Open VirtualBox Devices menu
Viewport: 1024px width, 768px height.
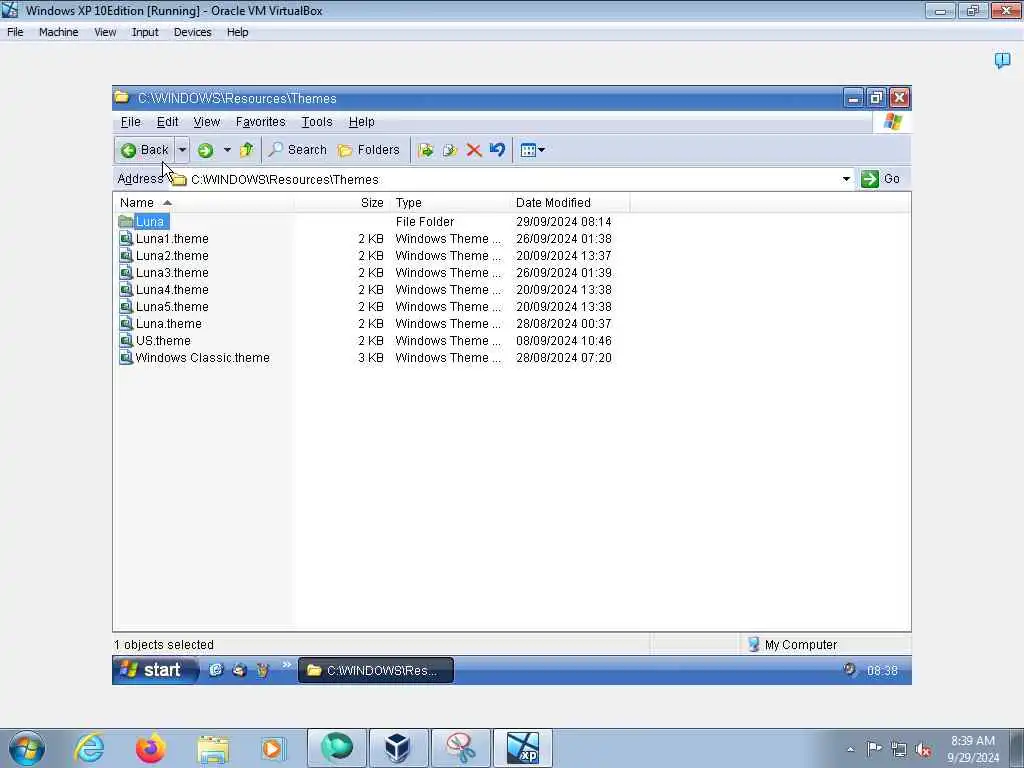(193, 32)
